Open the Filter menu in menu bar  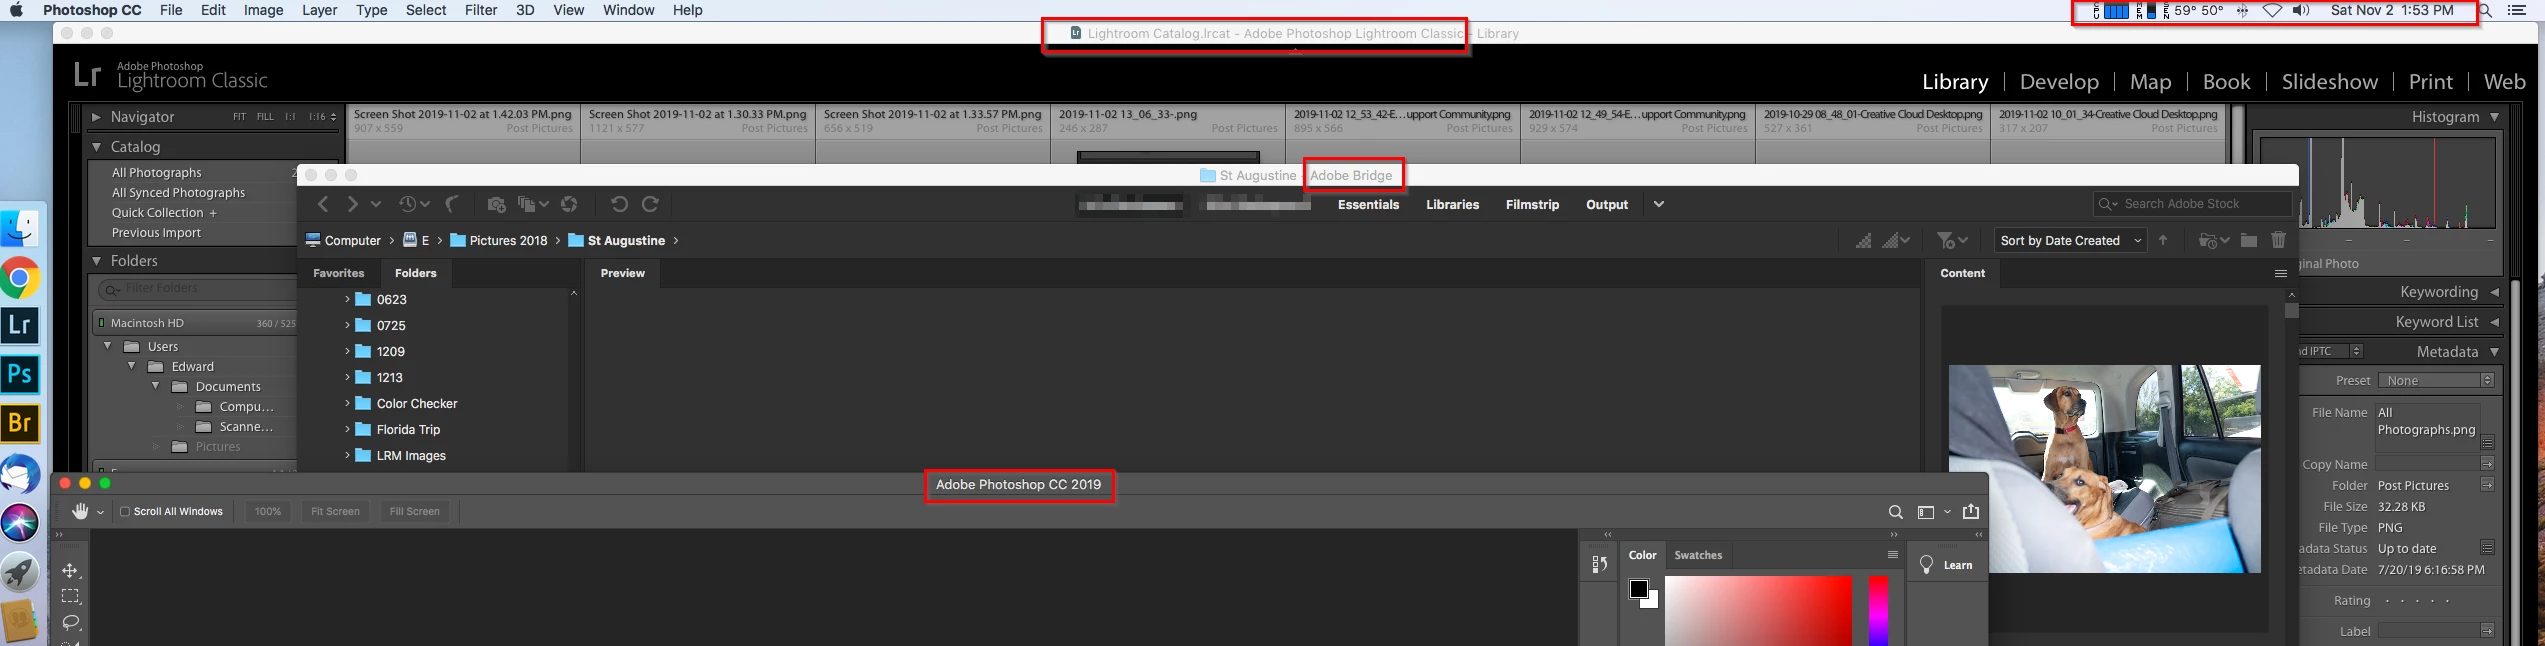coord(481,10)
